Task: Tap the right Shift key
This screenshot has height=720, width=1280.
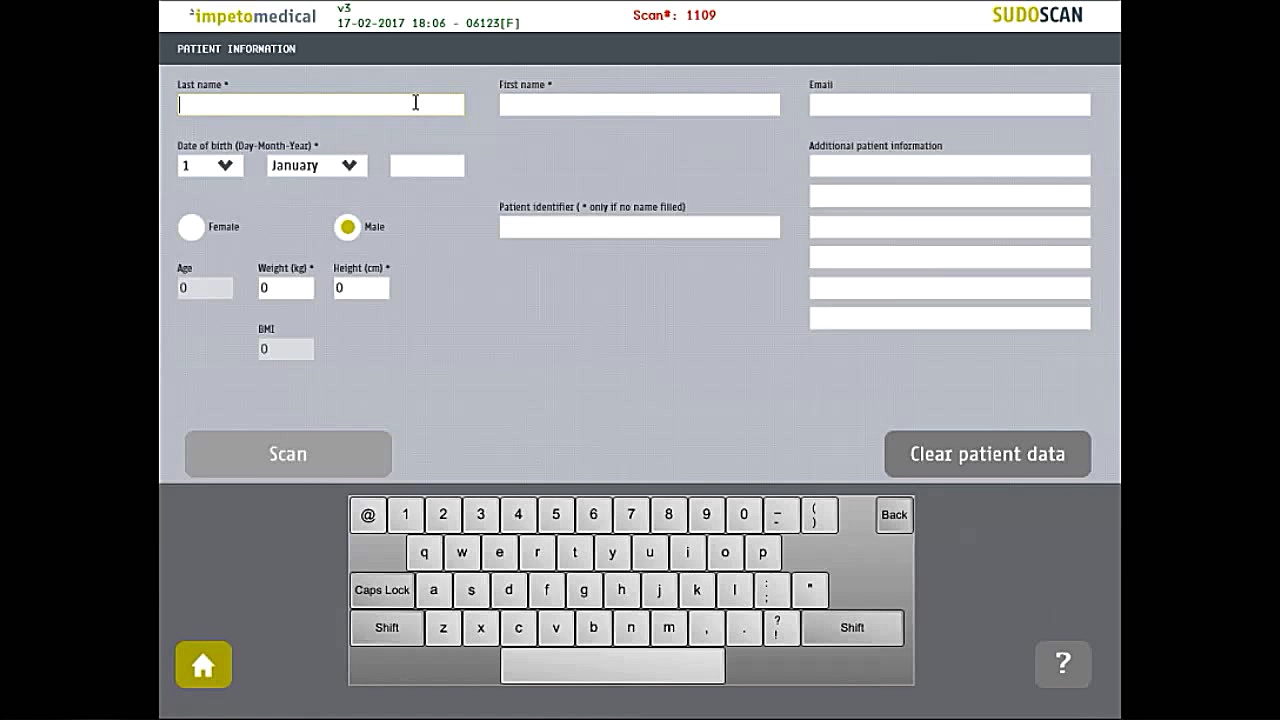Action: coord(852,628)
